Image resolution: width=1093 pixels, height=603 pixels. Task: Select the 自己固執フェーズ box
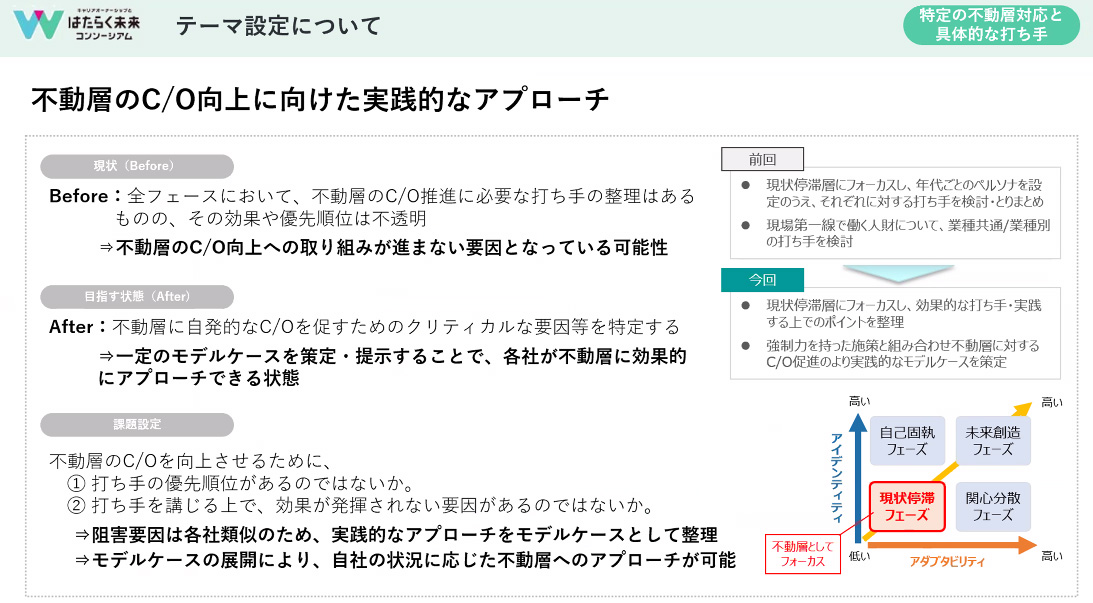pos(907,440)
